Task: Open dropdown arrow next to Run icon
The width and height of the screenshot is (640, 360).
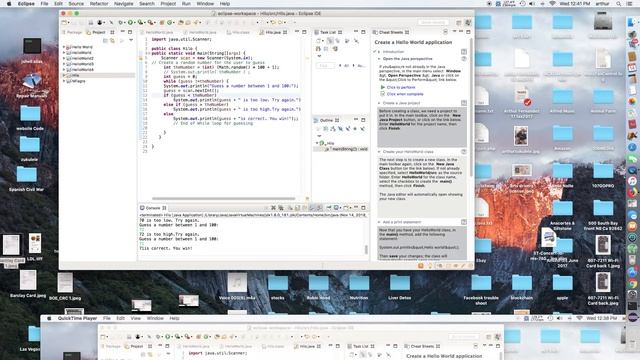Action: pyautogui.click(x=135, y=22)
